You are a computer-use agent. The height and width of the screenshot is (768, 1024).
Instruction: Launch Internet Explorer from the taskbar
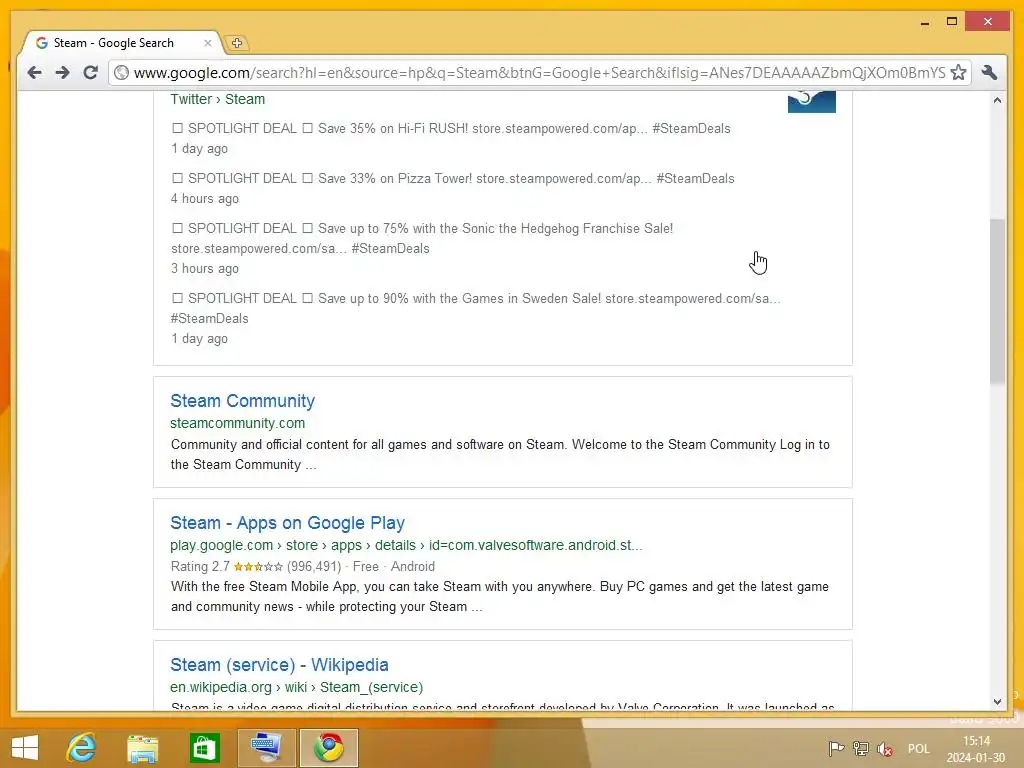point(81,748)
